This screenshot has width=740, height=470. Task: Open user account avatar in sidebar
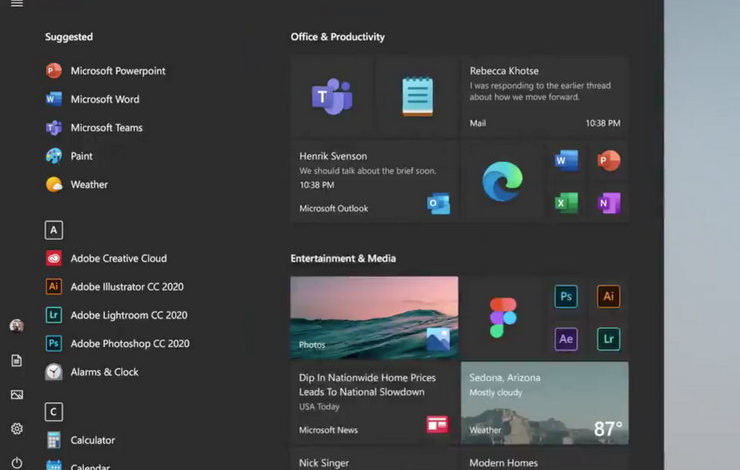(x=17, y=326)
